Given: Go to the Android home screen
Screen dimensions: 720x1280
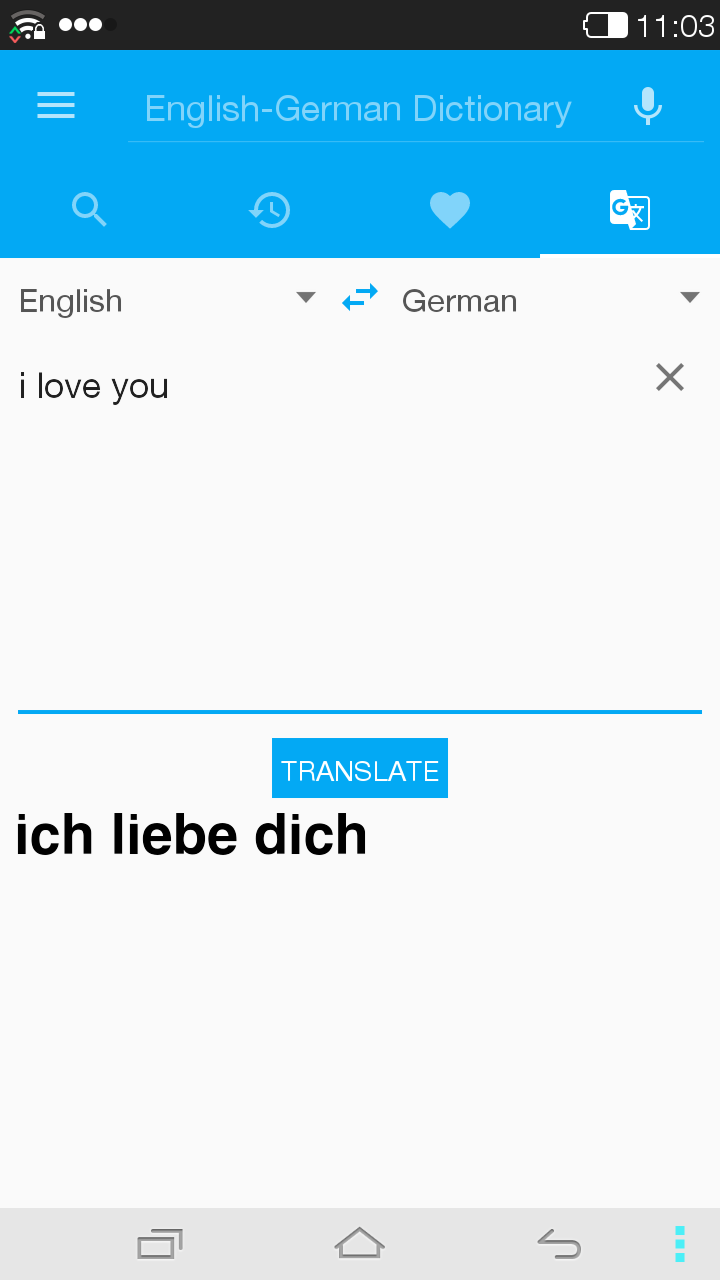Looking at the screenshot, I should [x=360, y=1243].
